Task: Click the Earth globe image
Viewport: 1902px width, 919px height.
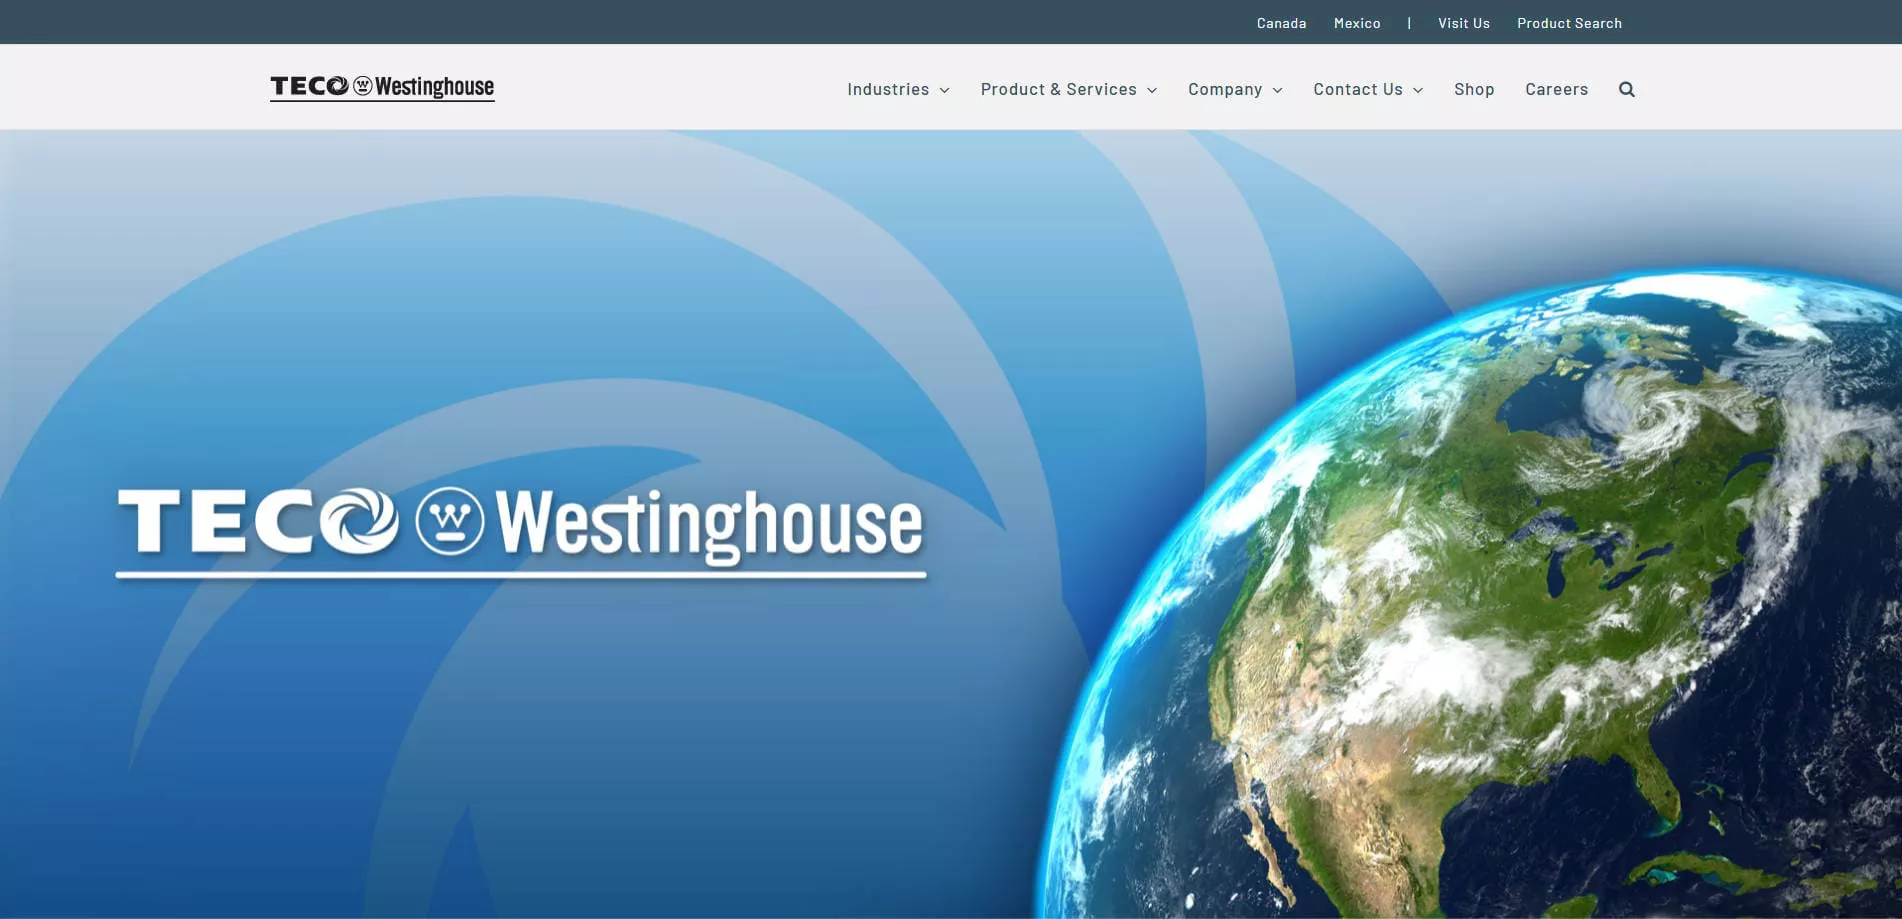Action: pyautogui.click(x=1470, y=592)
